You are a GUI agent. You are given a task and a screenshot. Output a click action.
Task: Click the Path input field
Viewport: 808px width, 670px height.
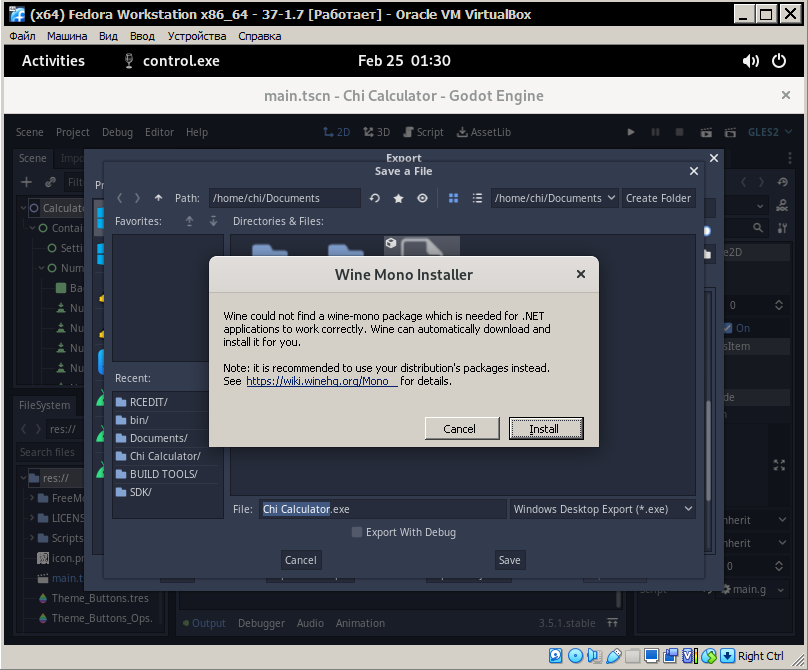tap(284, 198)
